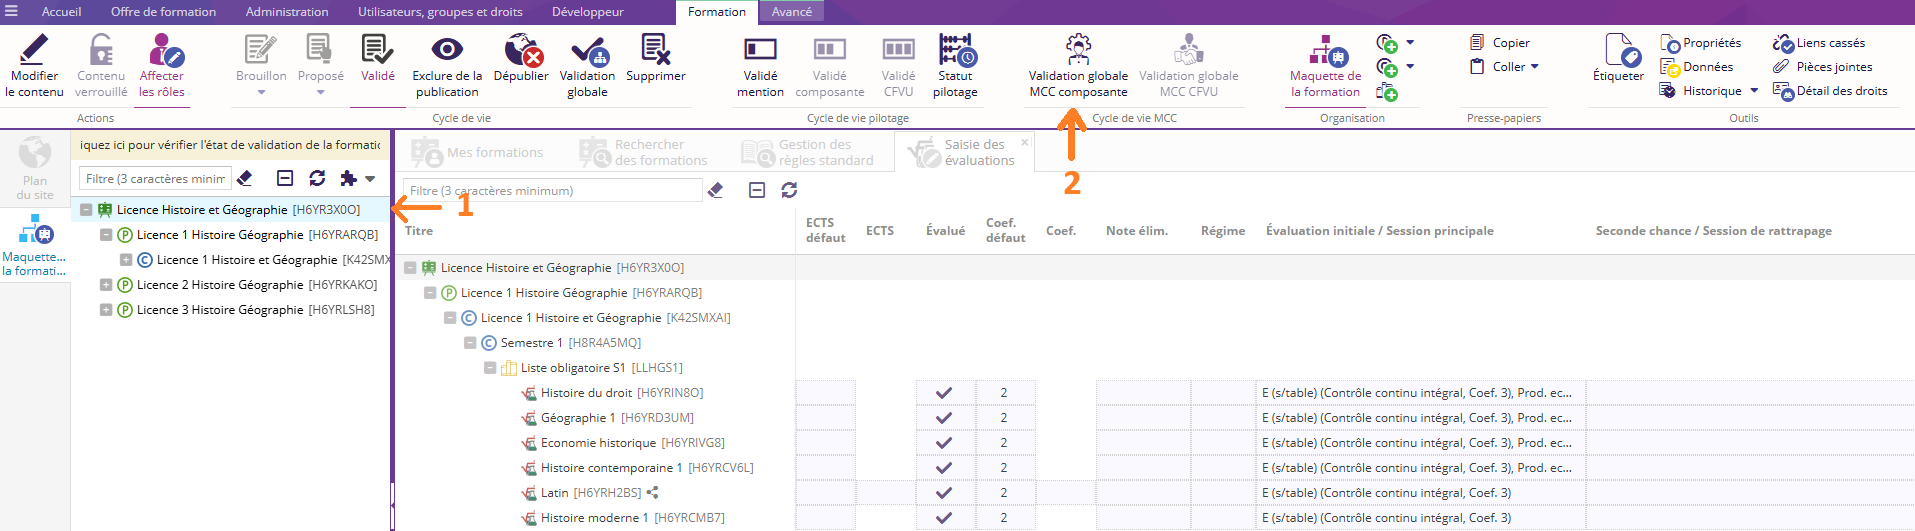
Task: Toggle Évalué checkmark for Histoire du droit
Action: [x=943, y=393]
